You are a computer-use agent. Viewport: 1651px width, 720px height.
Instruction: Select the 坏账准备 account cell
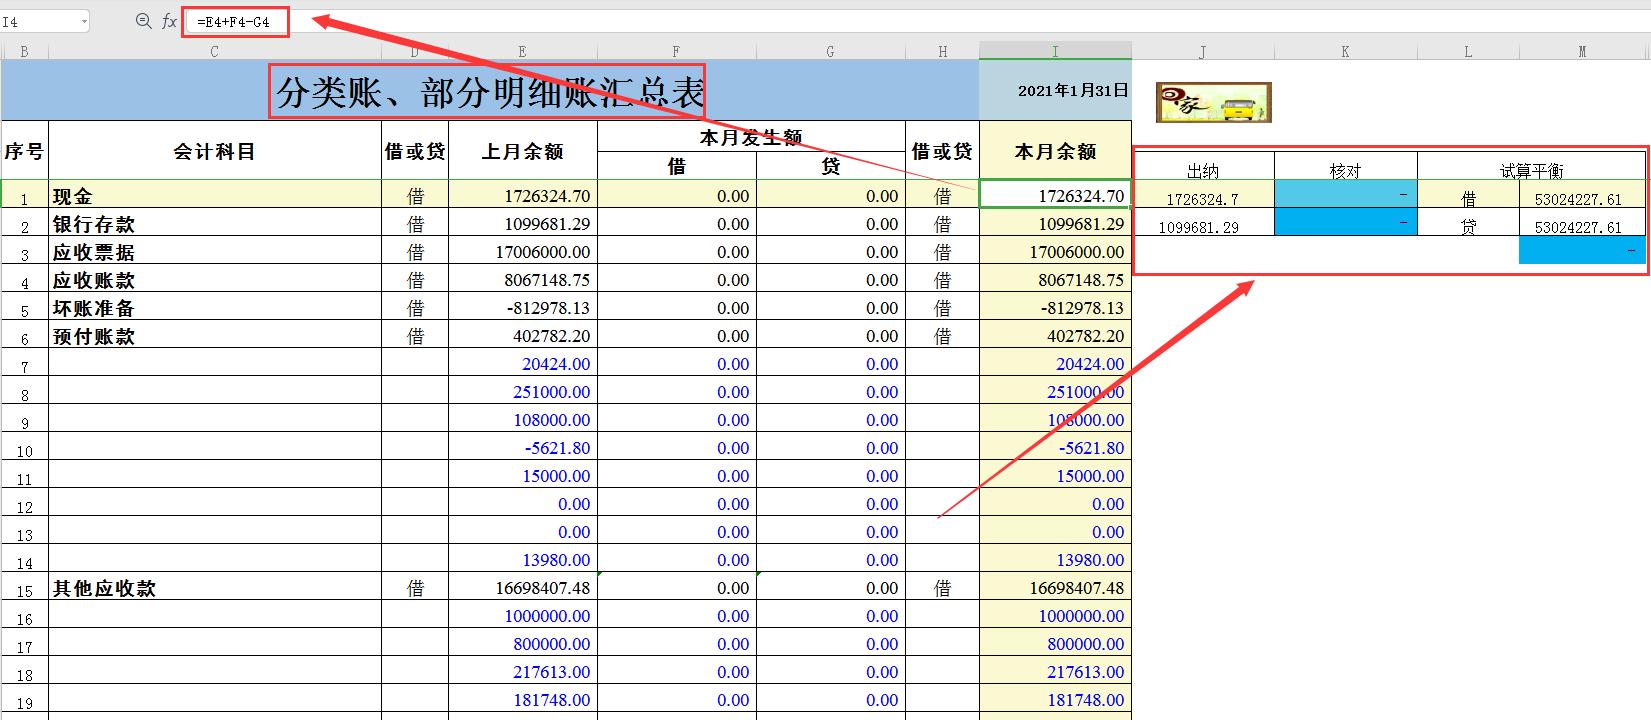click(x=214, y=308)
